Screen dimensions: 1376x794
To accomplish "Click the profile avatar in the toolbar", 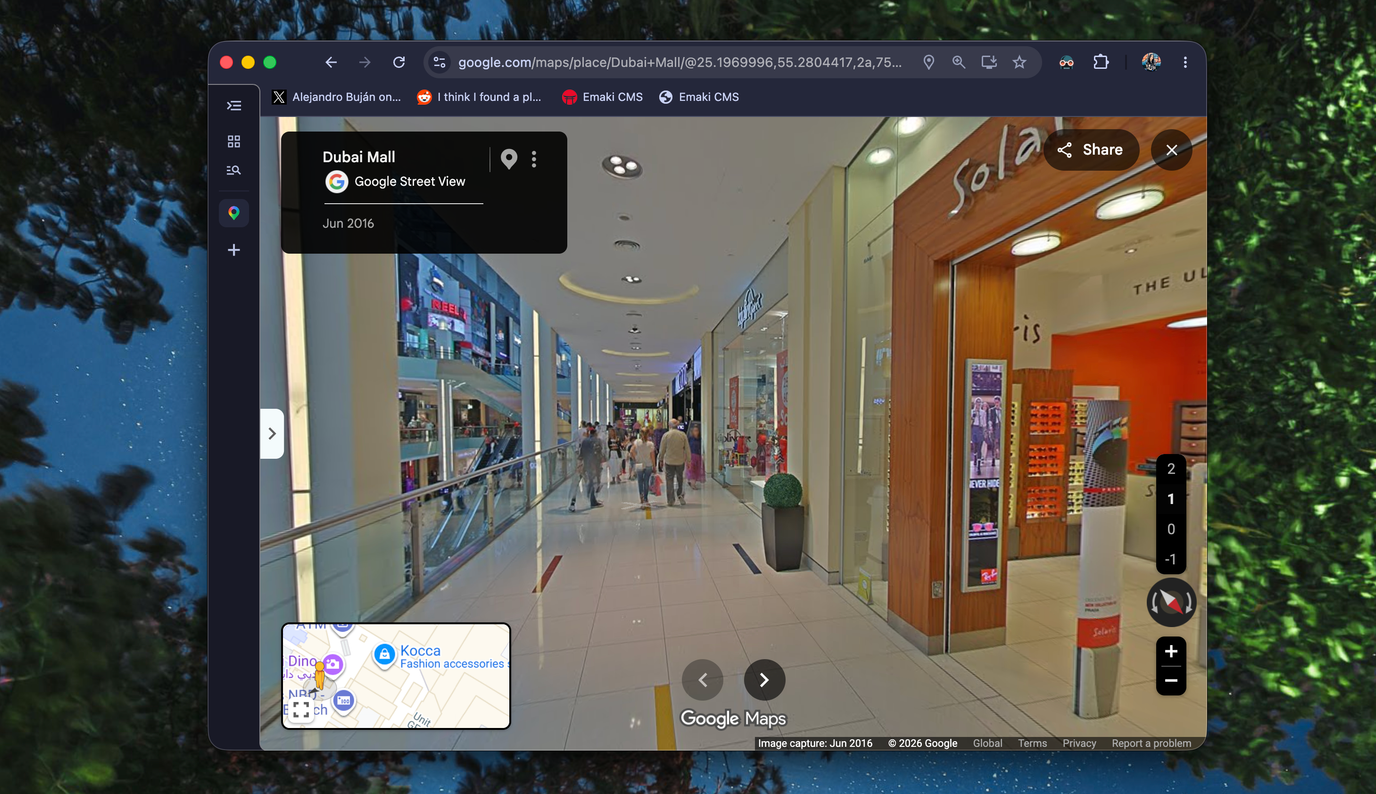I will coord(1151,62).
